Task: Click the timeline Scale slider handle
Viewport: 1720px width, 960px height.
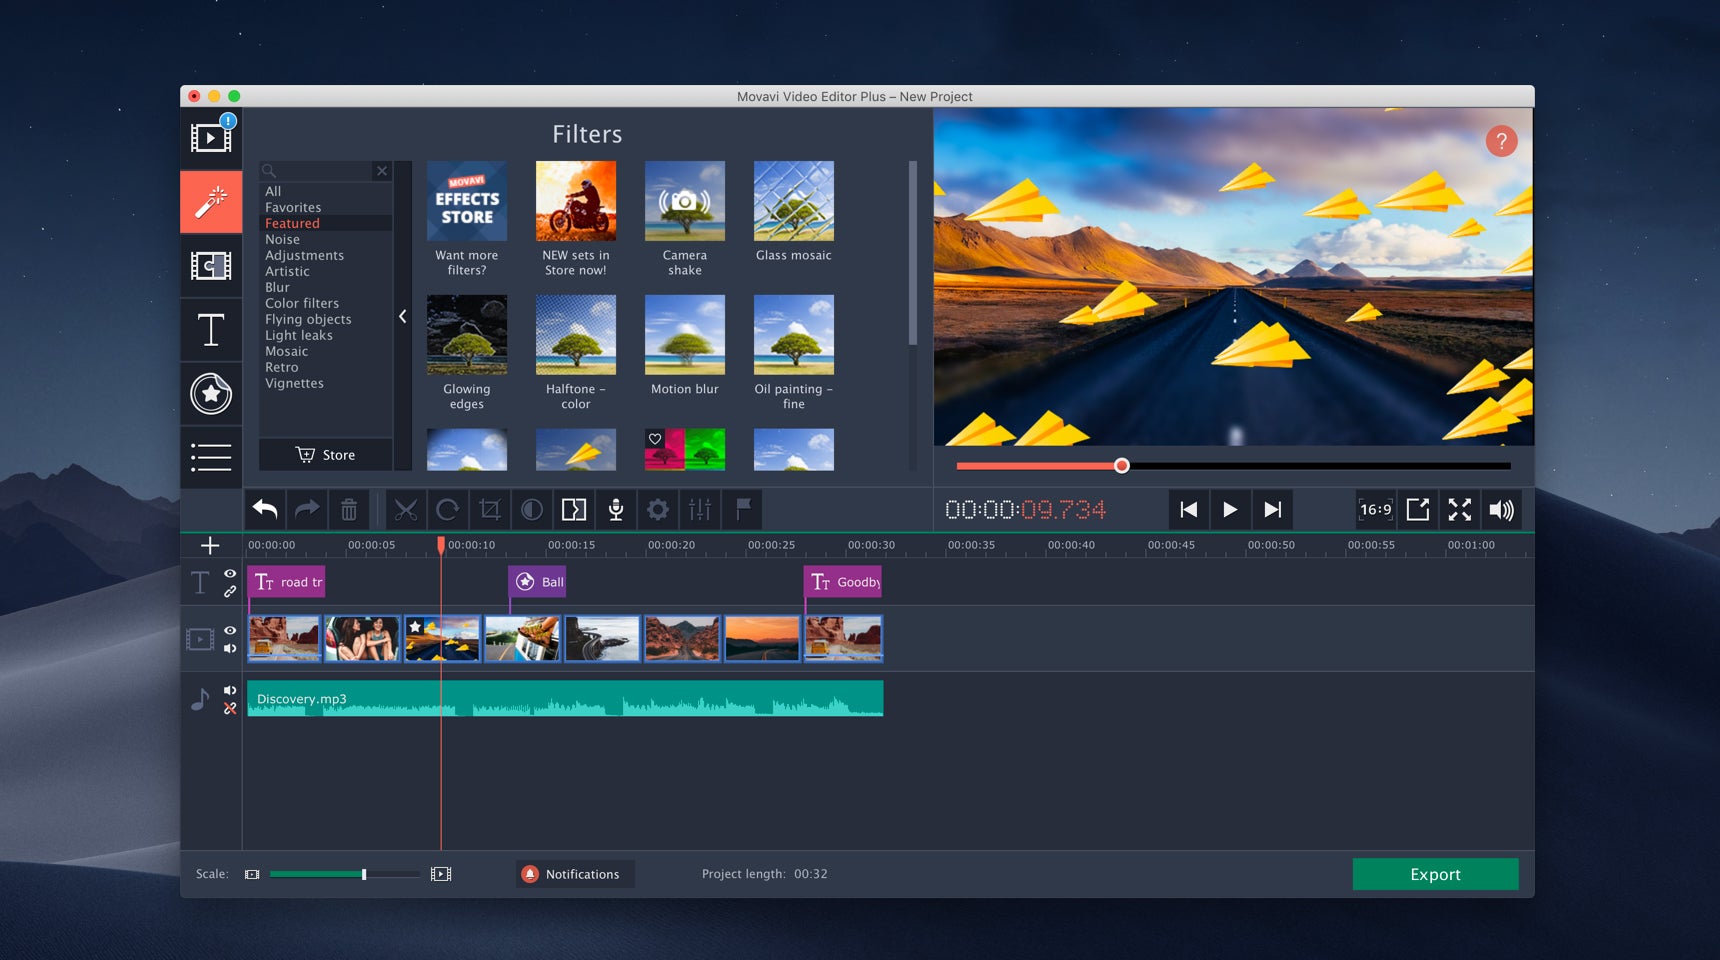Action: (x=364, y=874)
